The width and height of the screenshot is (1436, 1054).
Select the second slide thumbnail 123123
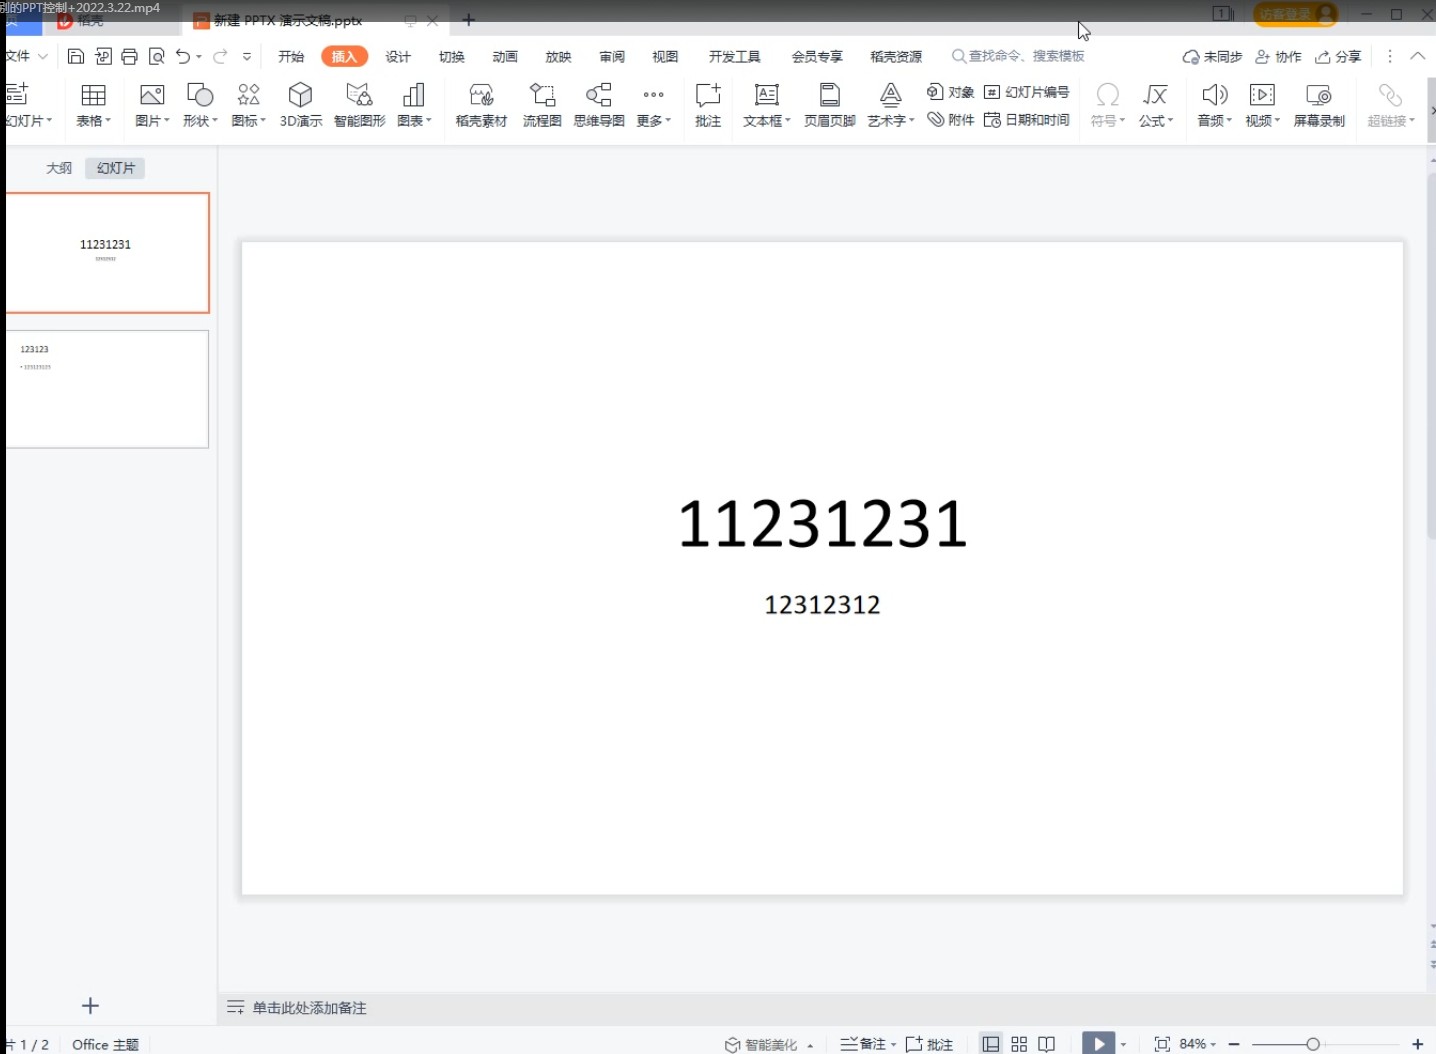(107, 389)
